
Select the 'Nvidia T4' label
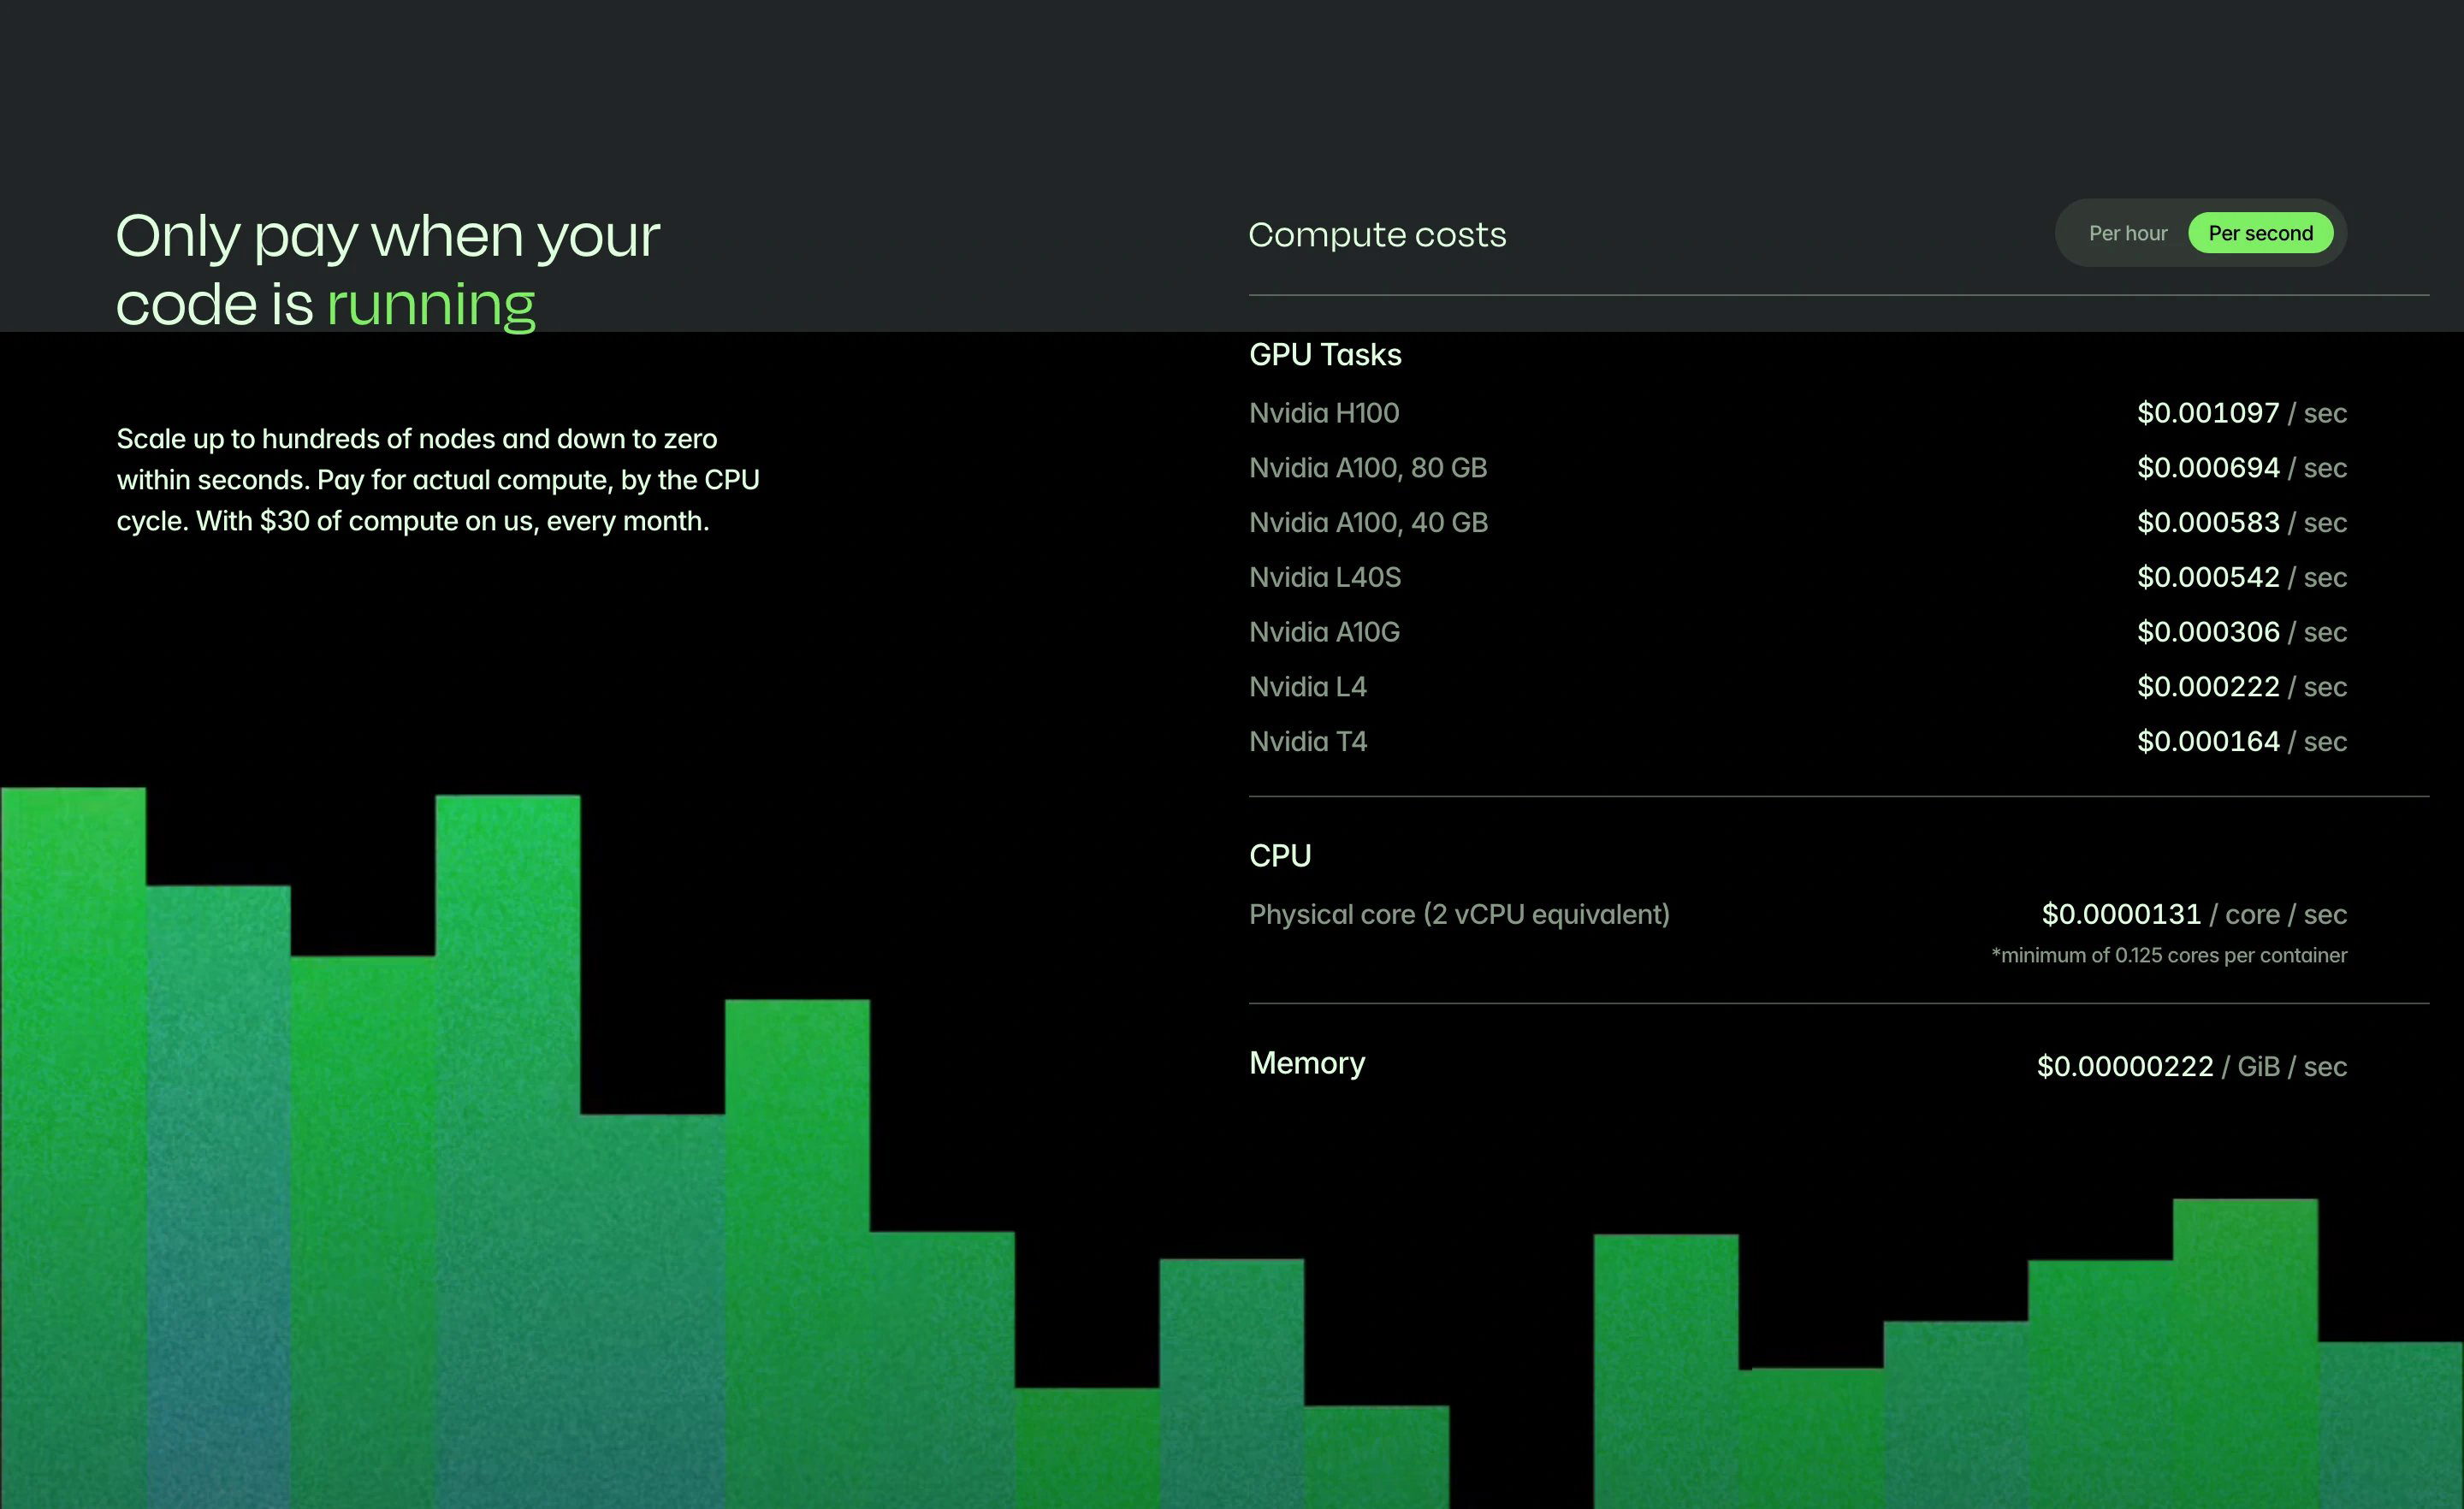coord(1307,741)
